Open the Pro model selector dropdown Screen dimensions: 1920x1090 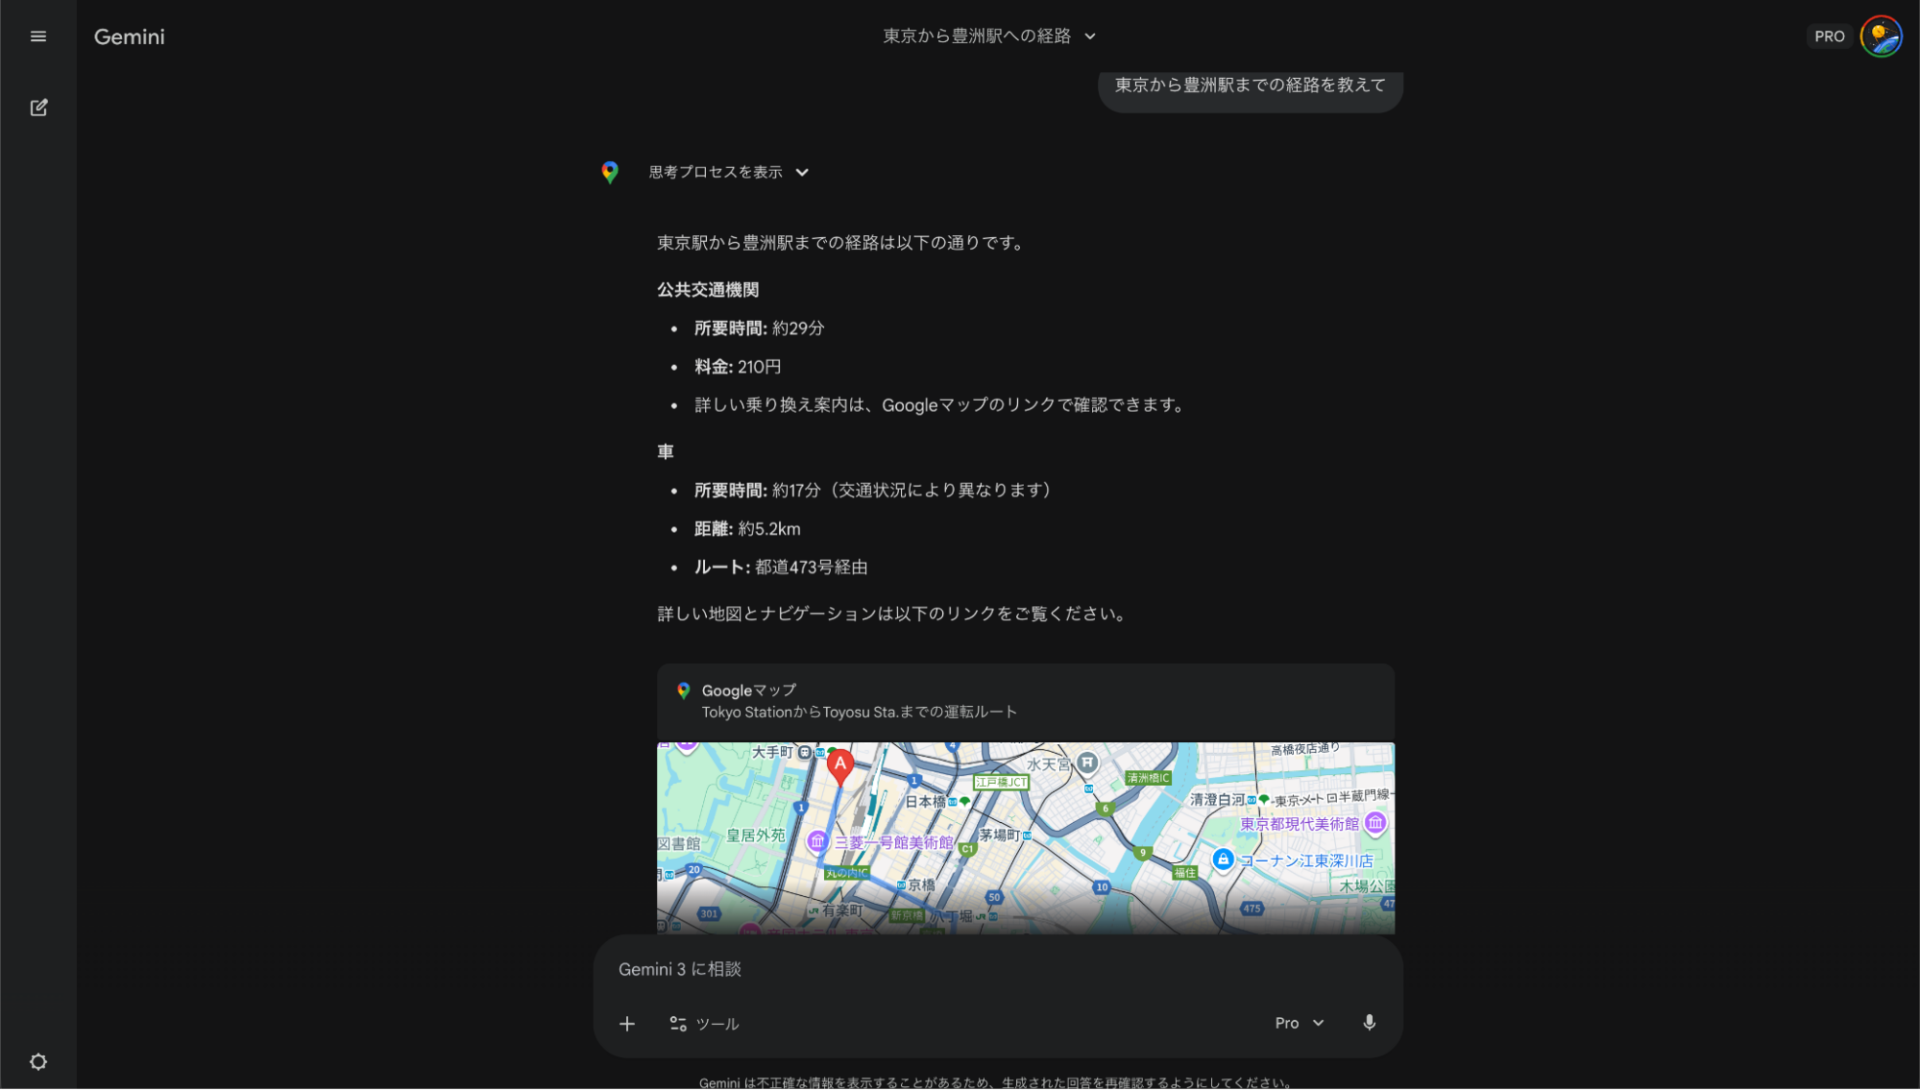[1298, 1022]
